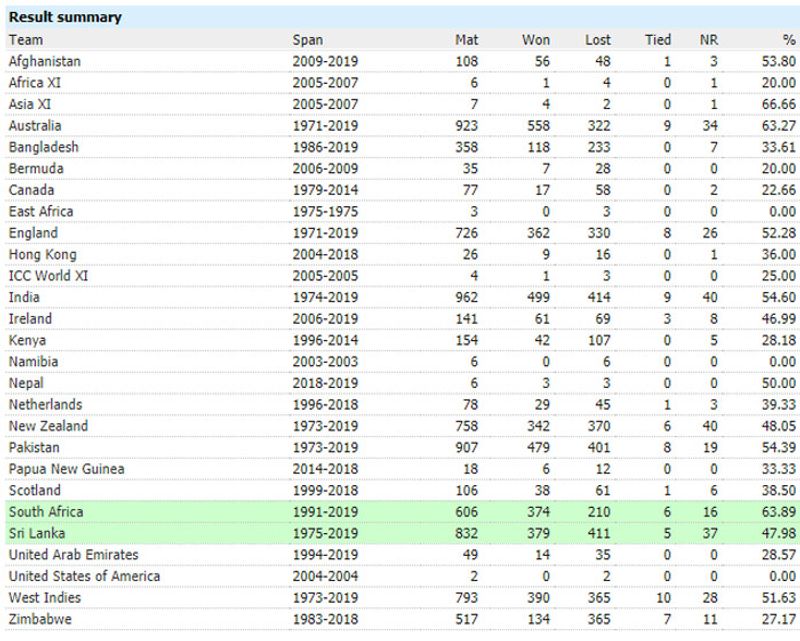The width and height of the screenshot is (800, 641).
Task: Click the percentage column header
Action: (789, 40)
